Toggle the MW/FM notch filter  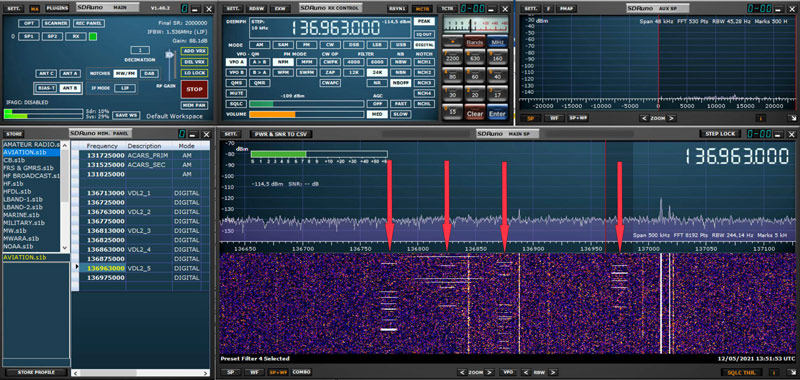[125, 73]
